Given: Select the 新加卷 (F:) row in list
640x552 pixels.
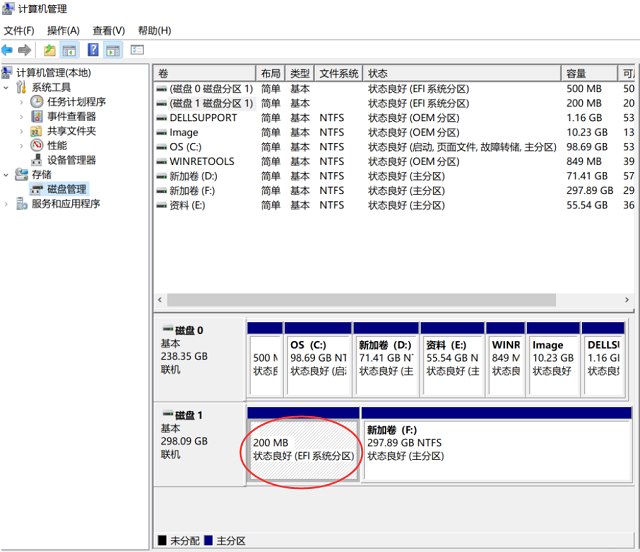Looking at the screenshot, I should (394, 191).
